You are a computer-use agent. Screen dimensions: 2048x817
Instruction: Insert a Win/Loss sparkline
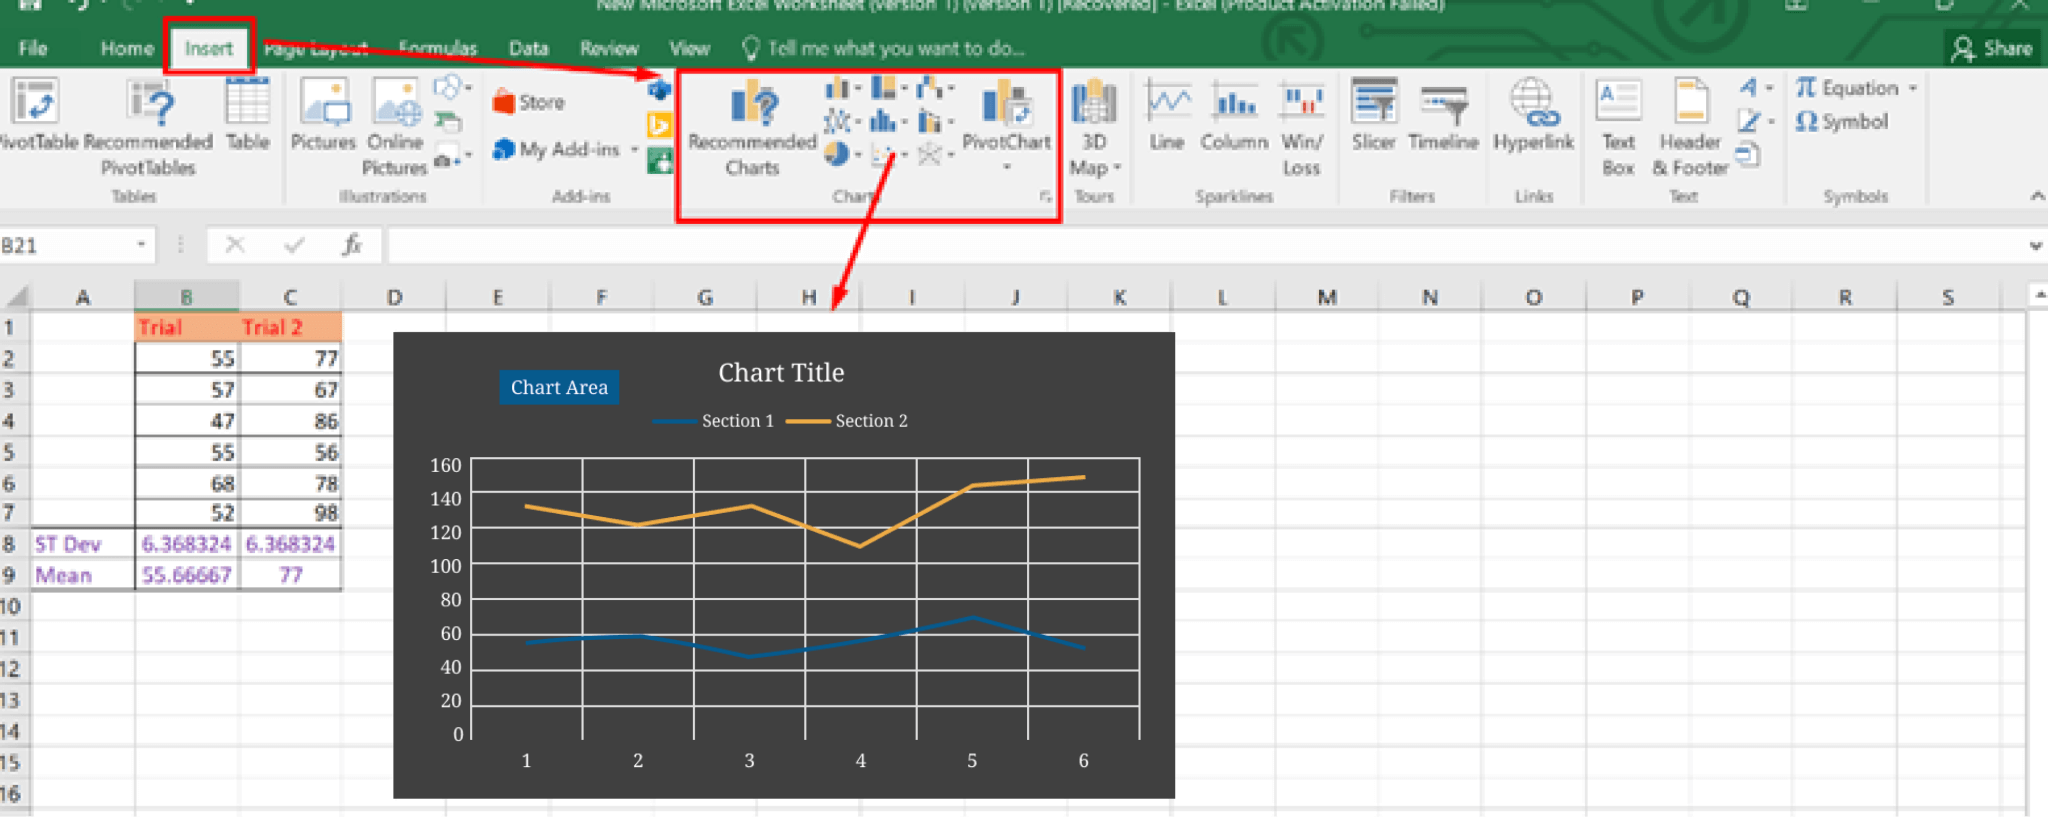coord(1302,128)
